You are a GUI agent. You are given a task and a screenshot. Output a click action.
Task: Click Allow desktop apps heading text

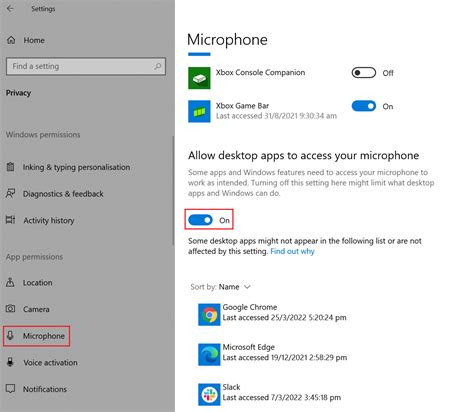303,156
